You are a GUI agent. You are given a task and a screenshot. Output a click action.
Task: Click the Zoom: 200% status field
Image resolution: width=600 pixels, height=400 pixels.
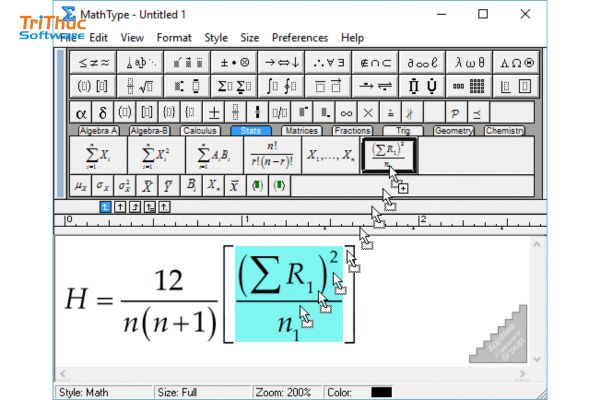pos(287,392)
